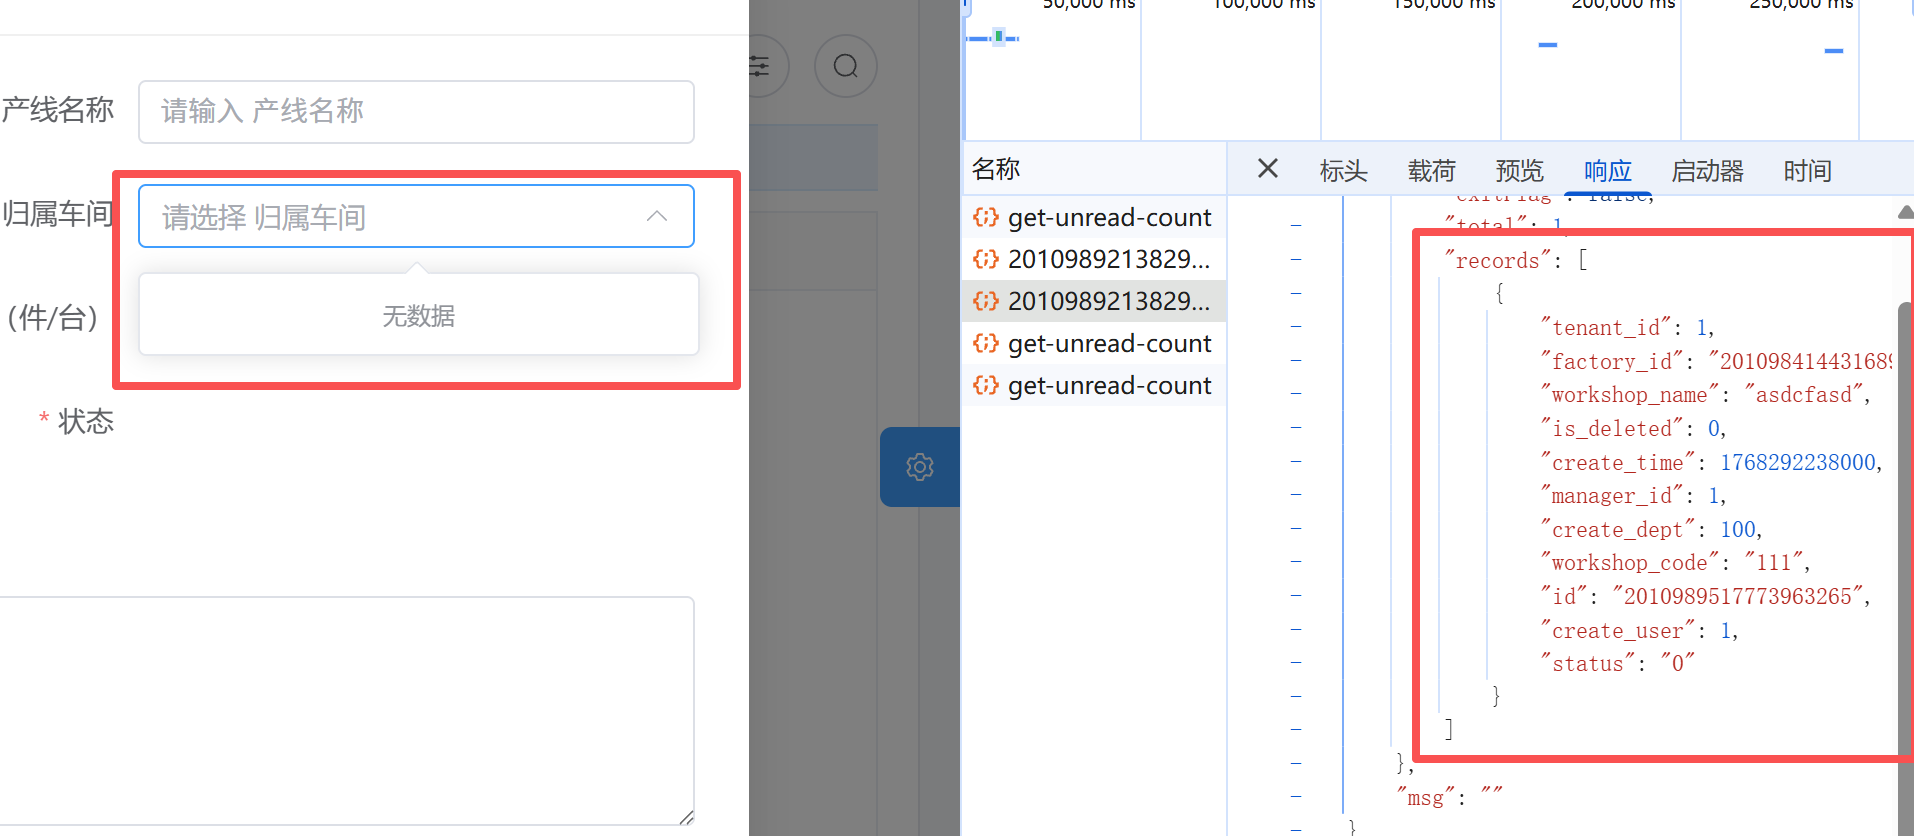Click the magnifier search icon button
This screenshot has height=836, width=1914.
click(x=845, y=66)
